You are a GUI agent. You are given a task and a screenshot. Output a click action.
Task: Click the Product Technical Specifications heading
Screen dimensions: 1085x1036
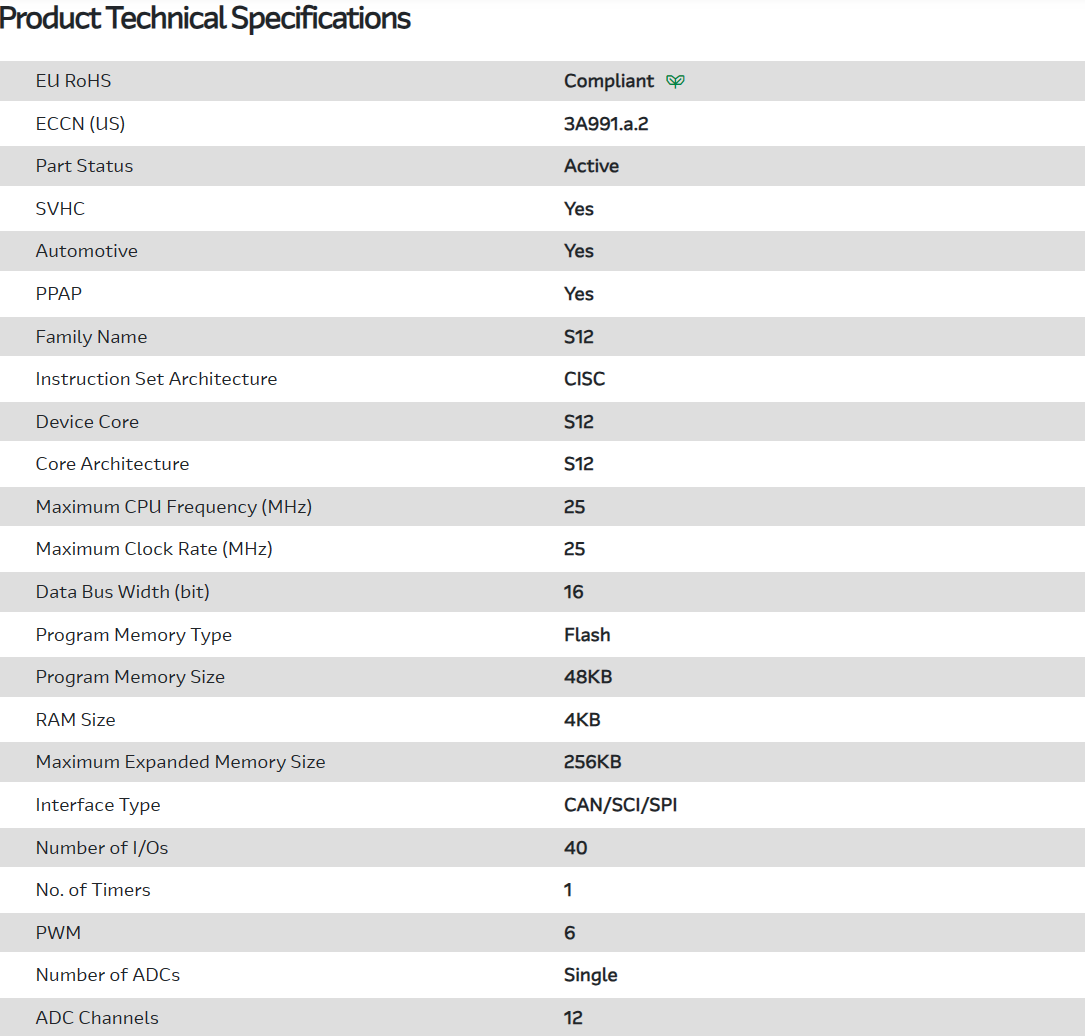tap(205, 18)
